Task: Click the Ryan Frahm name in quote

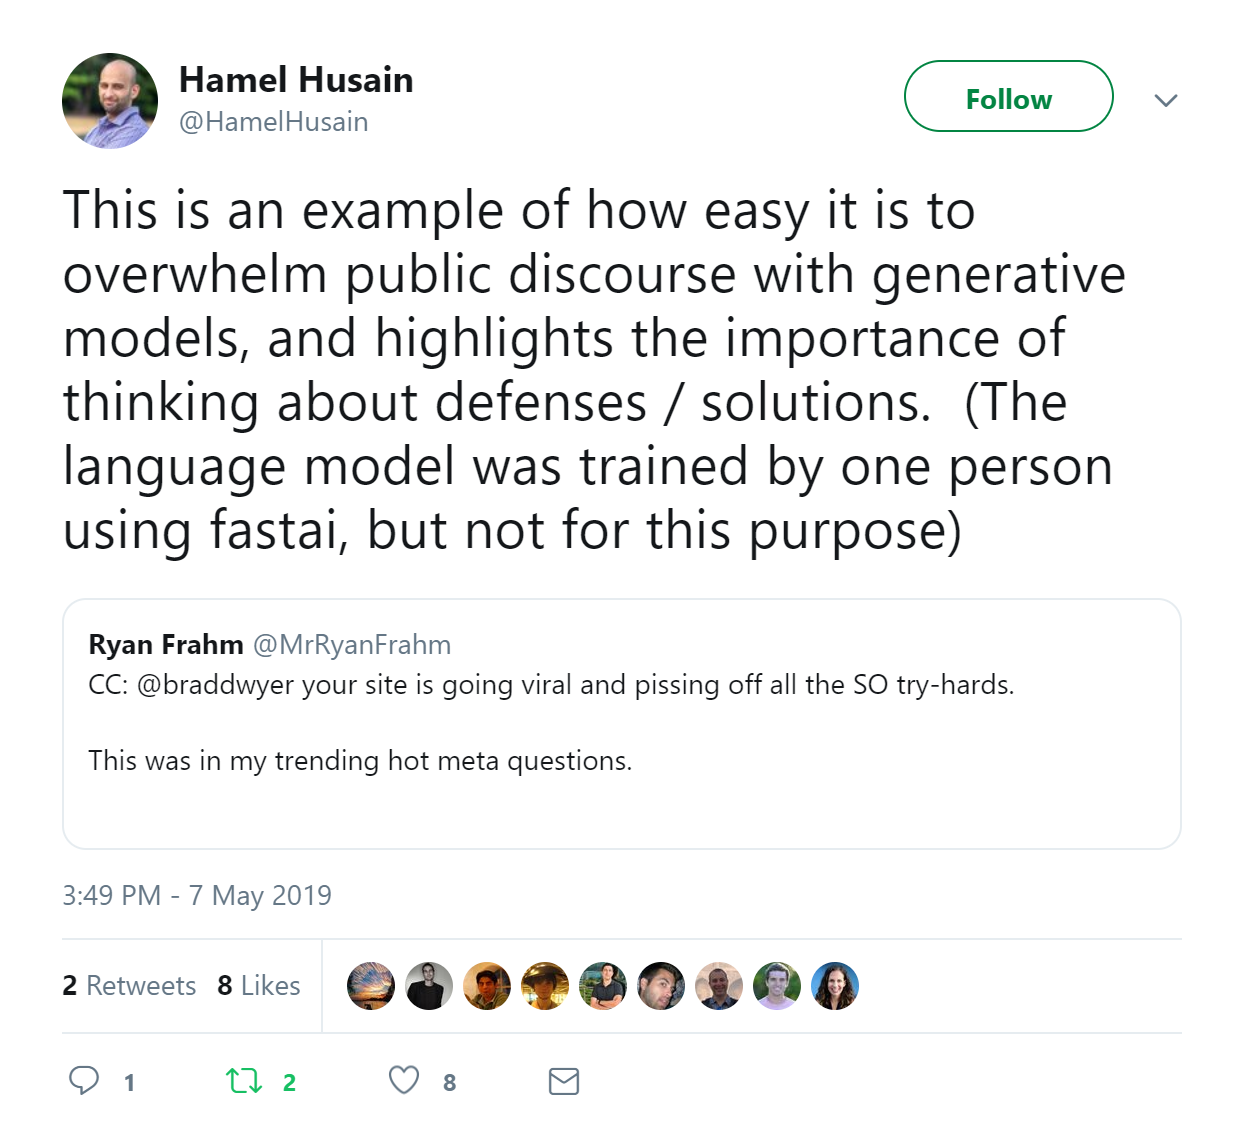Action: pyautogui.click(x=166, y=645)
